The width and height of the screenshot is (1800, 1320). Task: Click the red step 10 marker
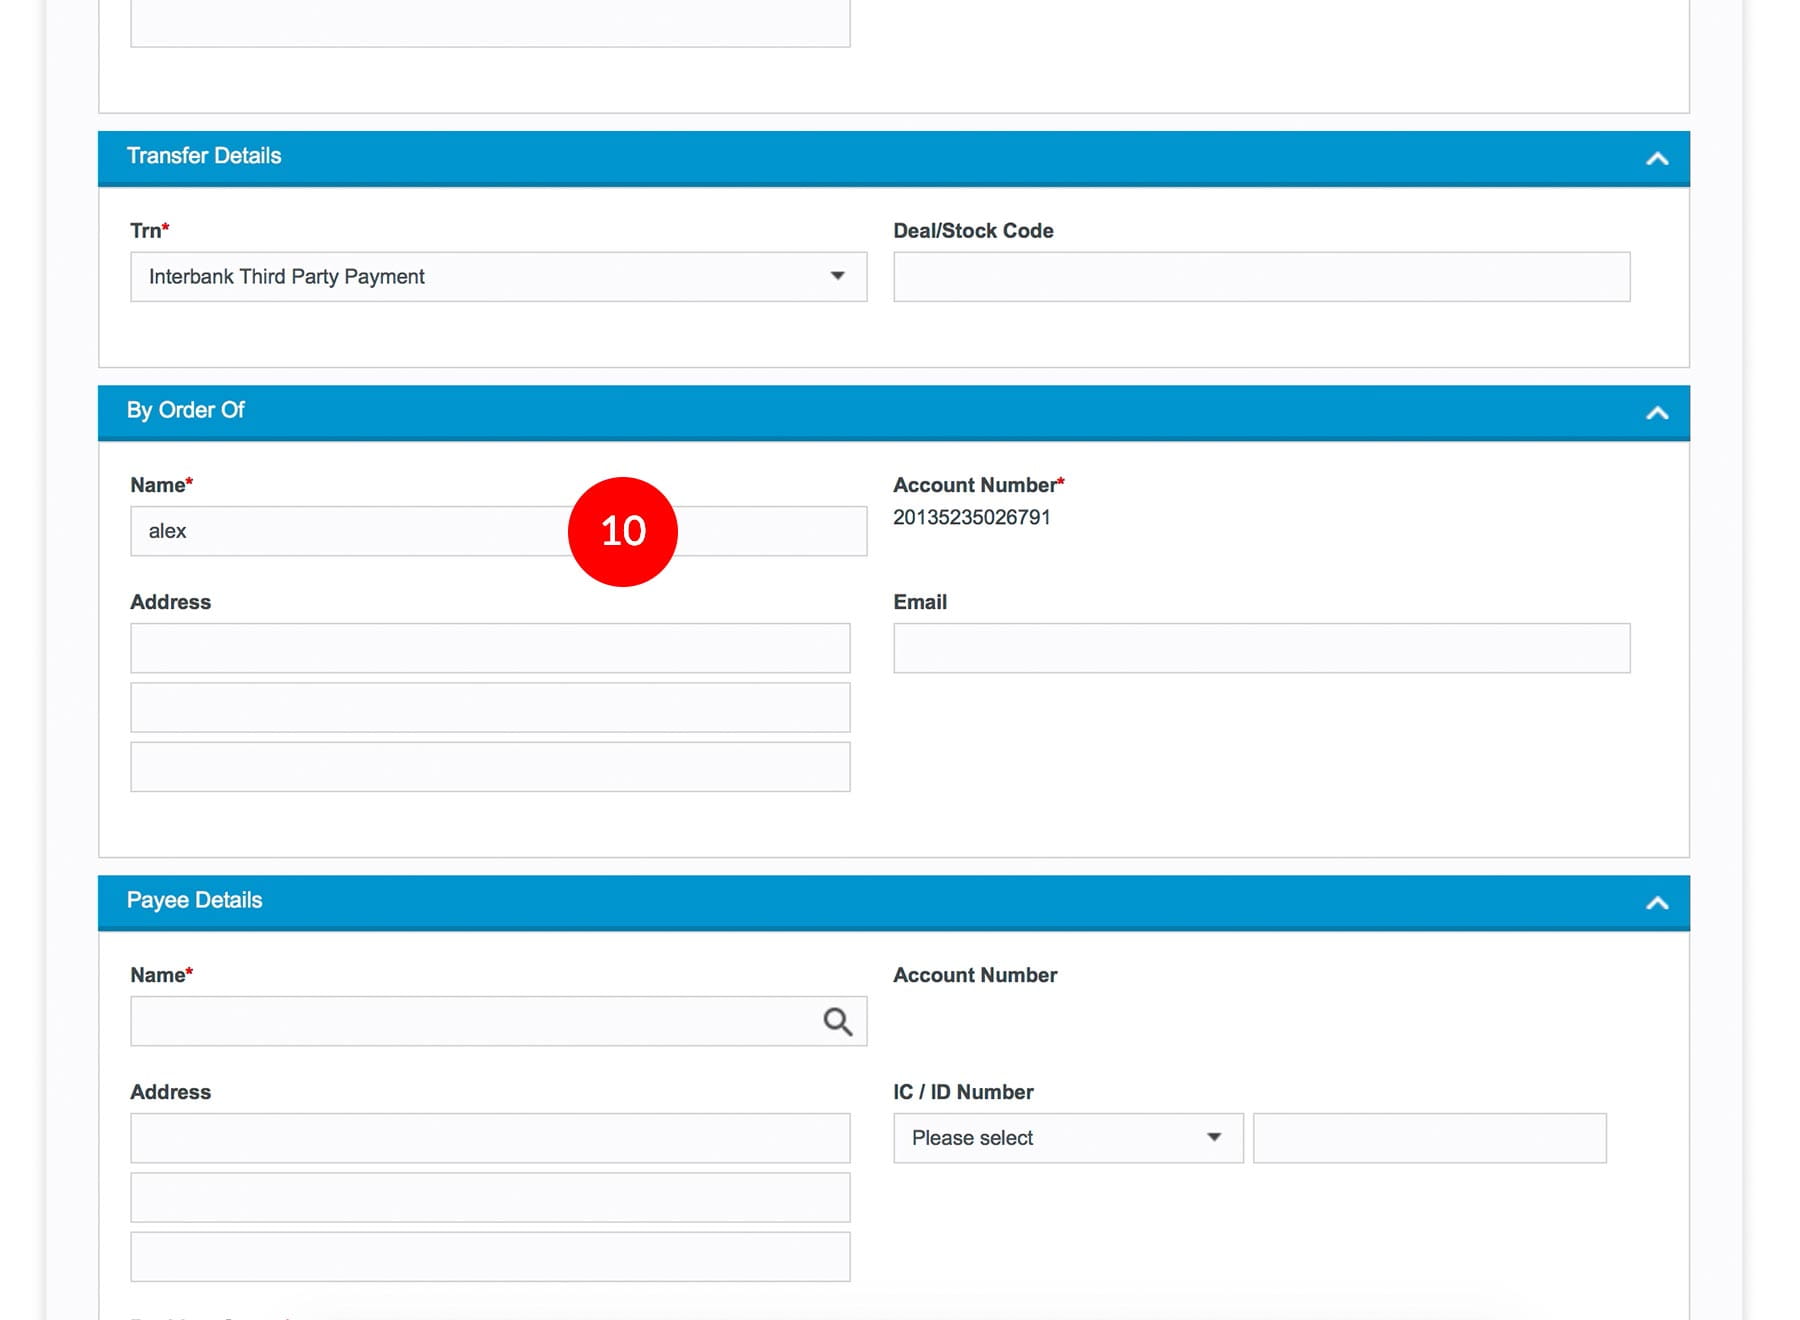(x=622, y=531)
